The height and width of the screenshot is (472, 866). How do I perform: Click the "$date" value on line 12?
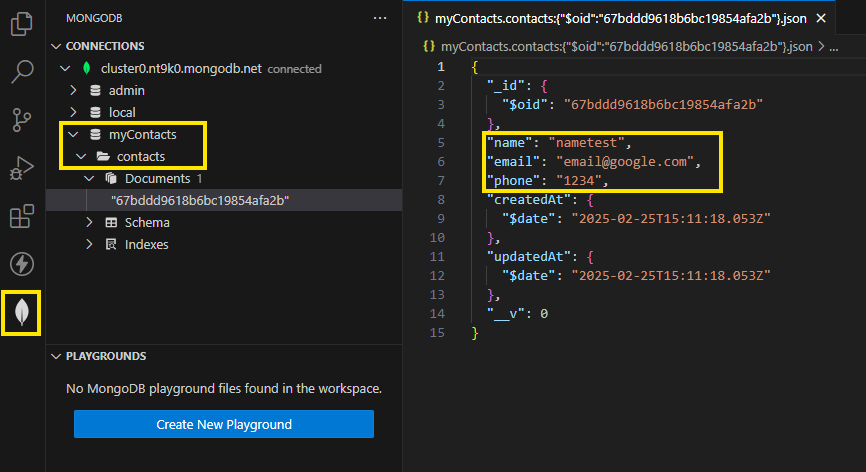pyautogui.click(x=670, y=275)
